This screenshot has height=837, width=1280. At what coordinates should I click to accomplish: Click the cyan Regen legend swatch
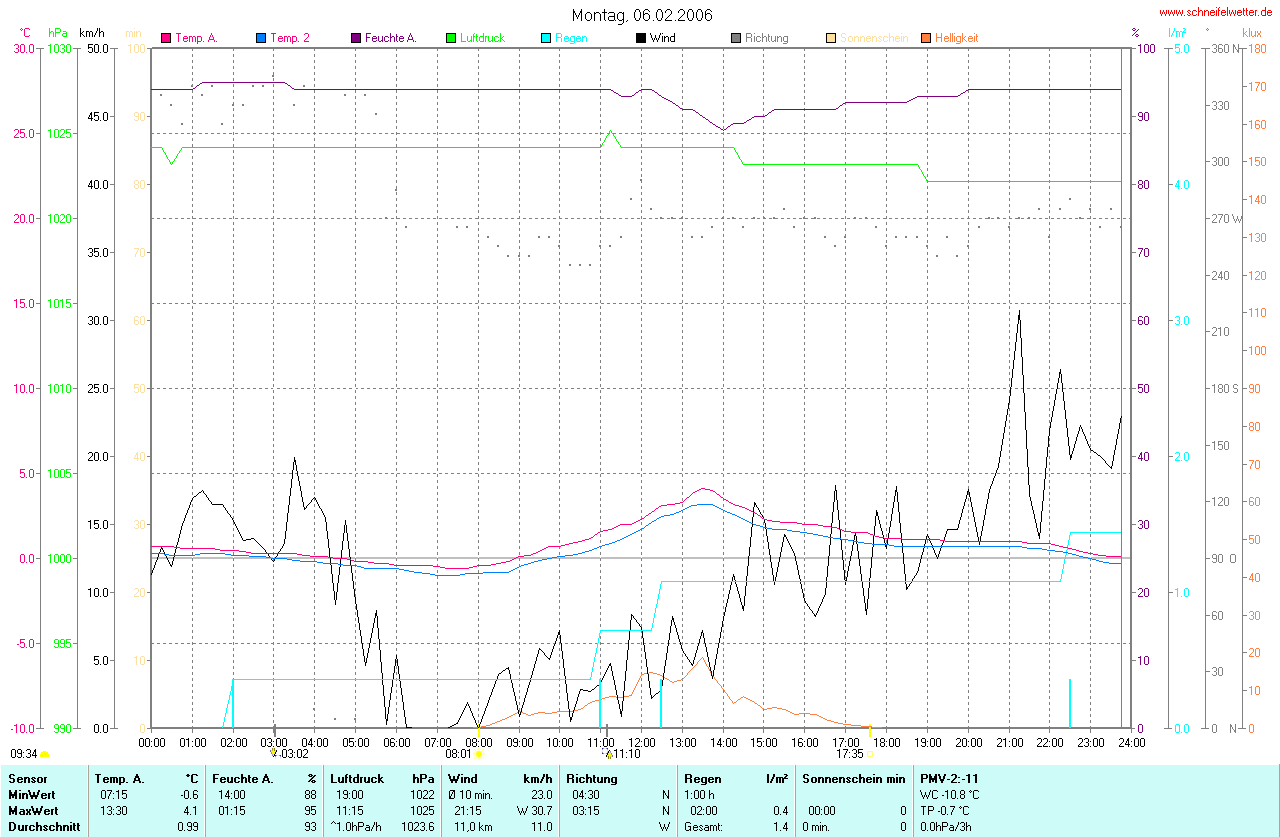(546, 38)
